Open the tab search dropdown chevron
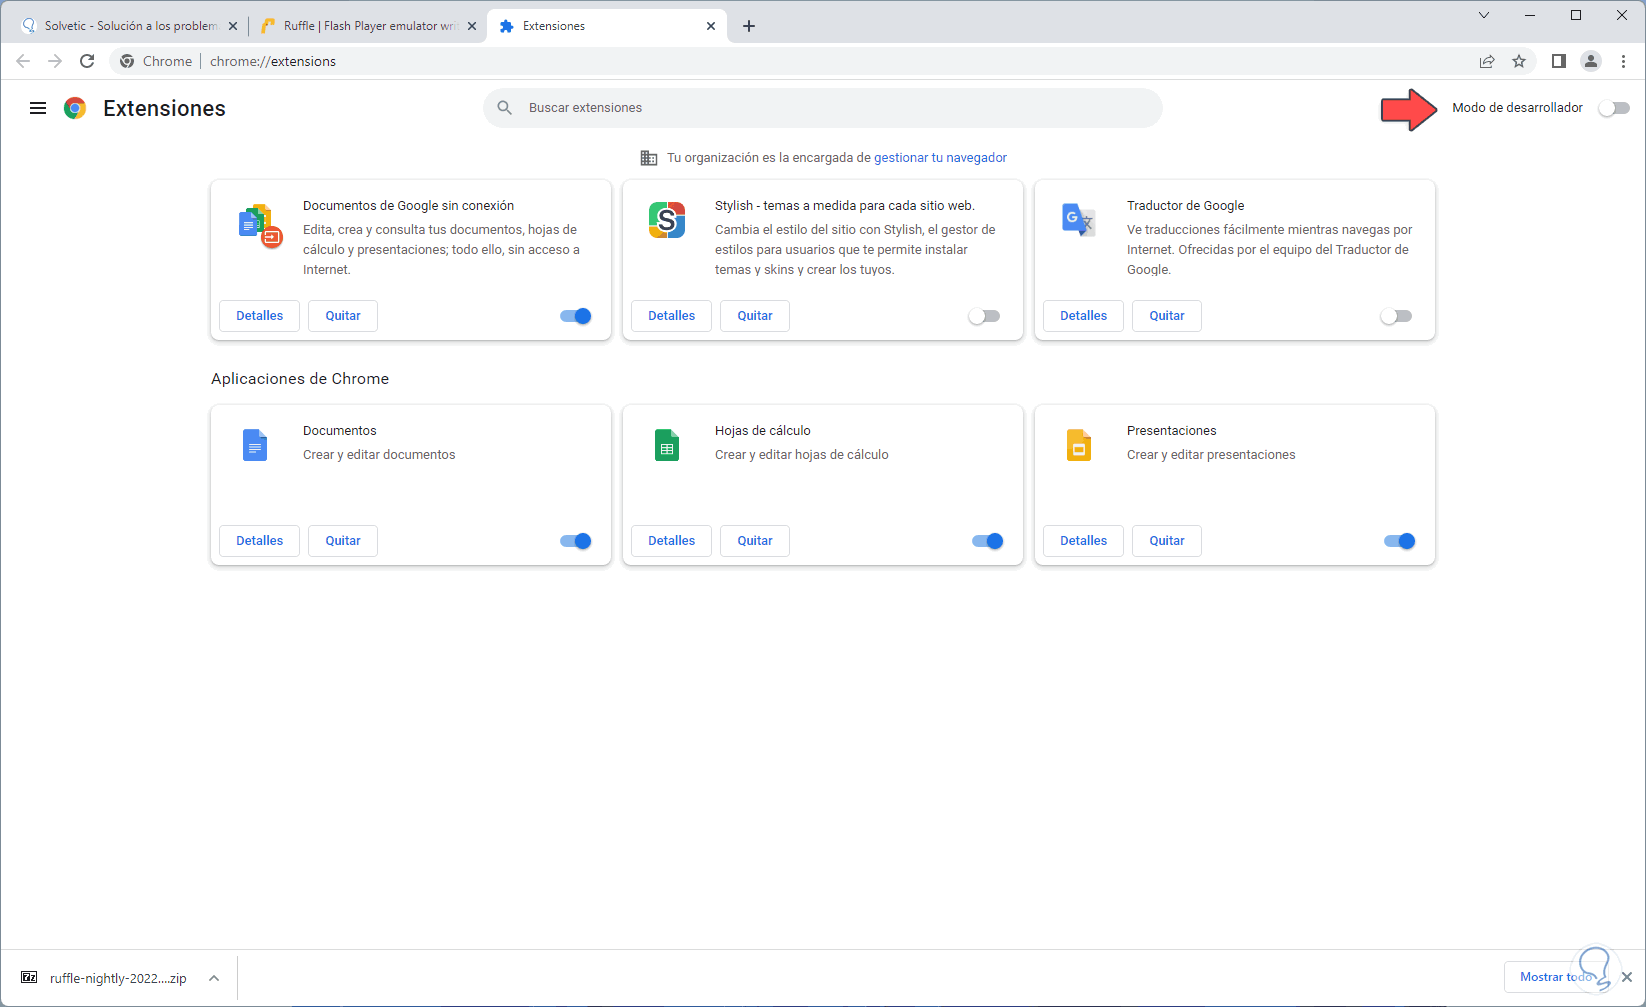This screenshot has width=1646, height=1007. pos(1484,15)
